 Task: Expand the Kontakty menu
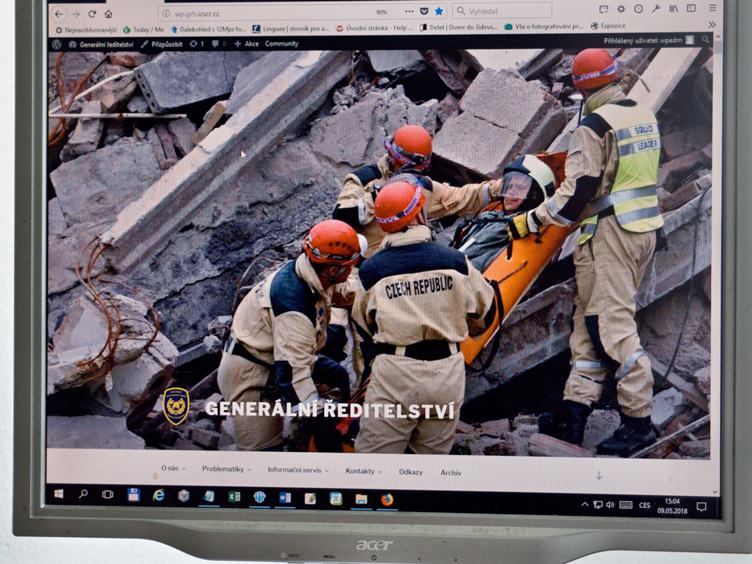click(363, 471)
